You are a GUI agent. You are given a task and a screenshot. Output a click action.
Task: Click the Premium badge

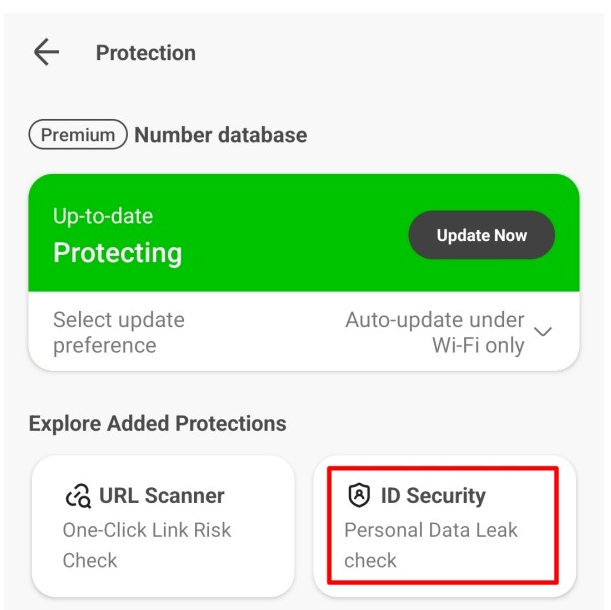click(x=78, y=134)
